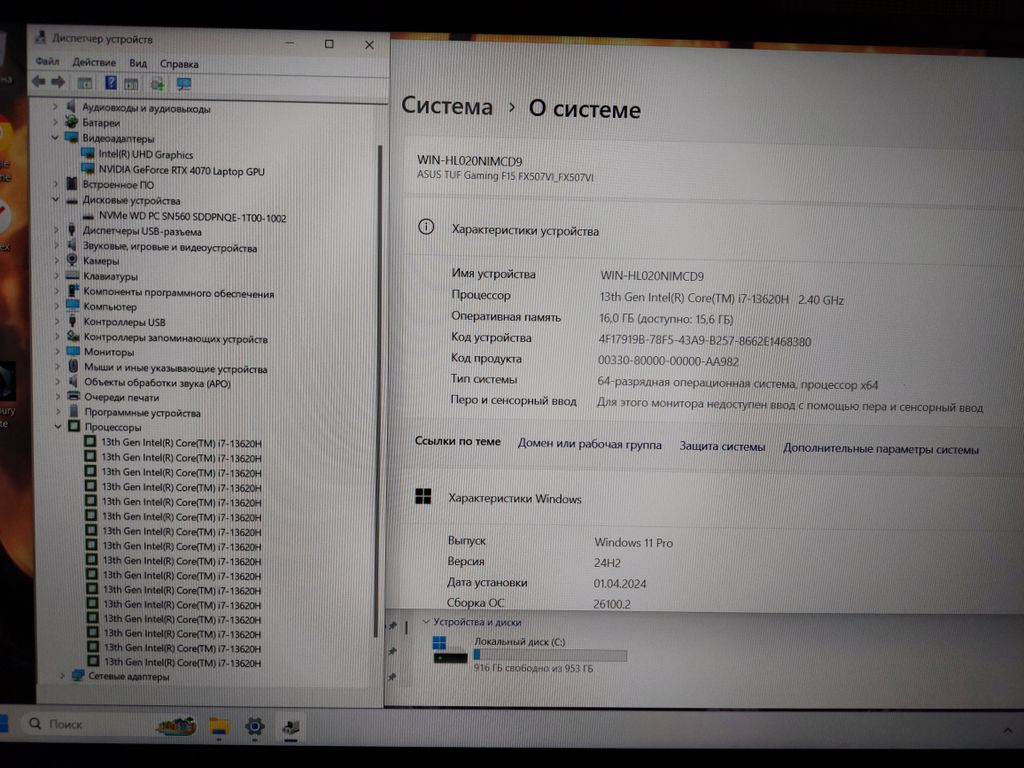This screenshot has height=768, width=1024.
Task: Click the Защита системы link
Action: tap(722, 447)
